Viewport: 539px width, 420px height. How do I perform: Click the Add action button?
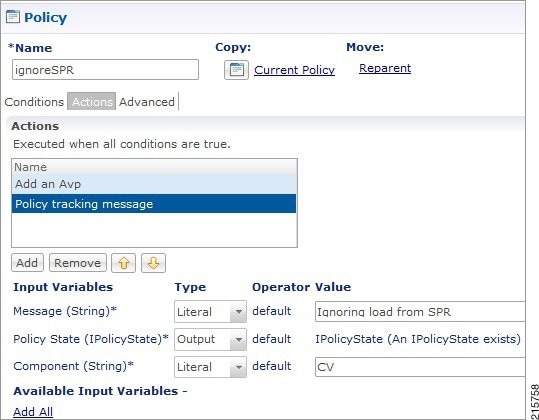27,263
